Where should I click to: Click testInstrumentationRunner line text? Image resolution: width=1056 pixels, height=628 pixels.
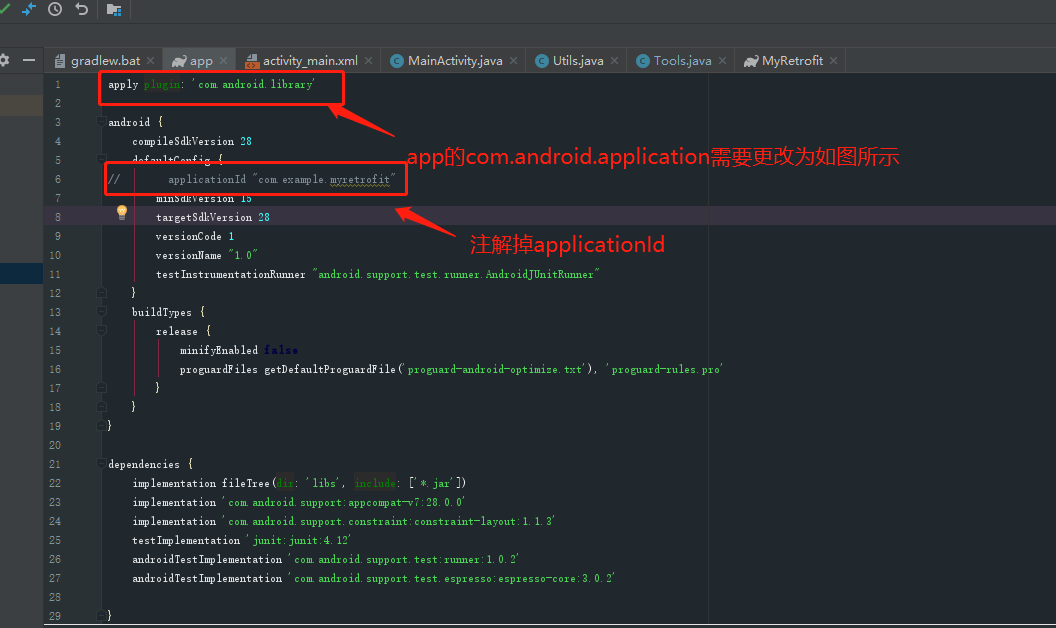(x=378, y=274)
